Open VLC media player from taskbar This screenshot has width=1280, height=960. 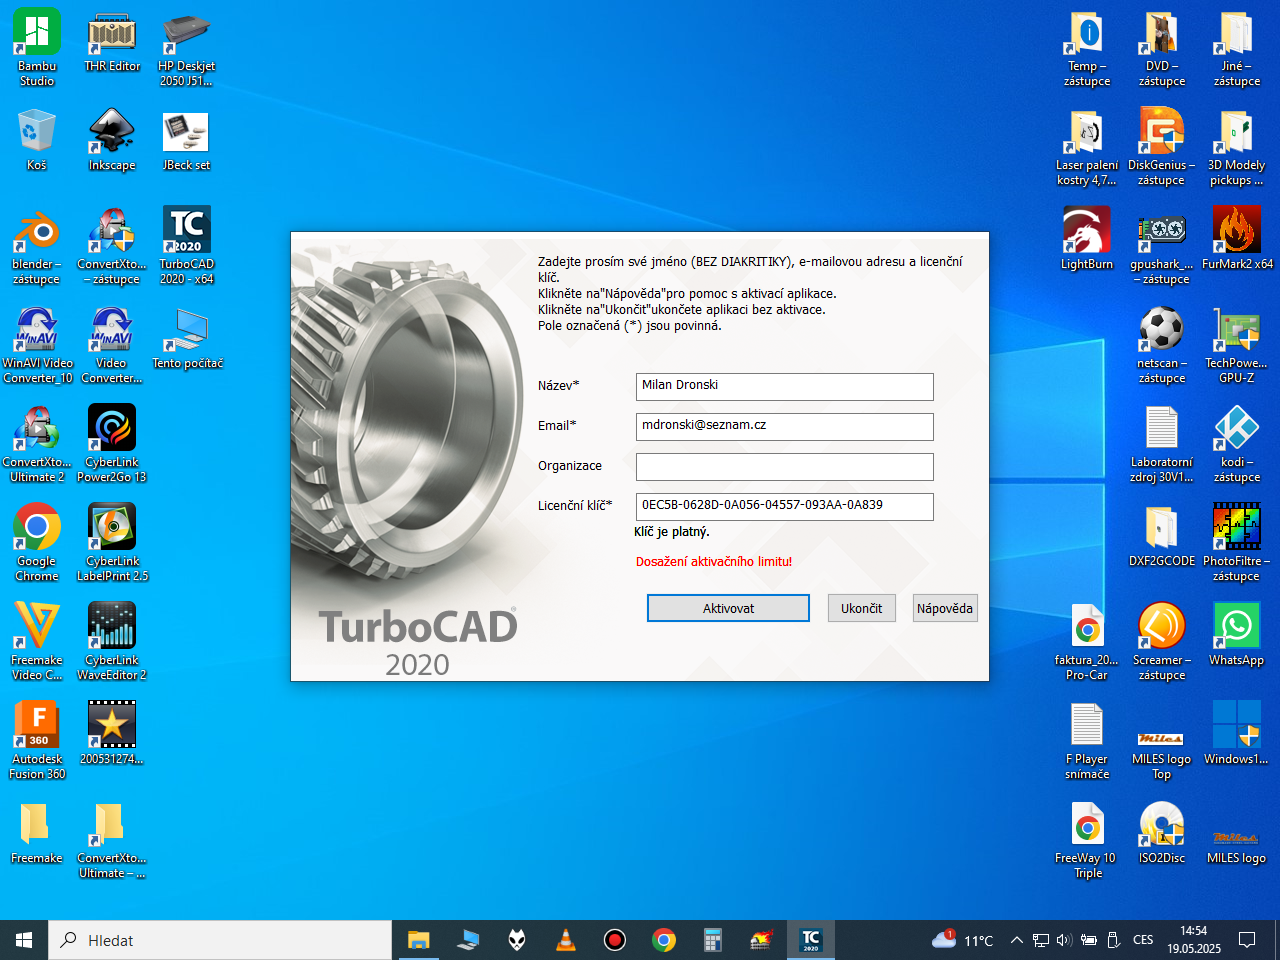tap(565, 940)
